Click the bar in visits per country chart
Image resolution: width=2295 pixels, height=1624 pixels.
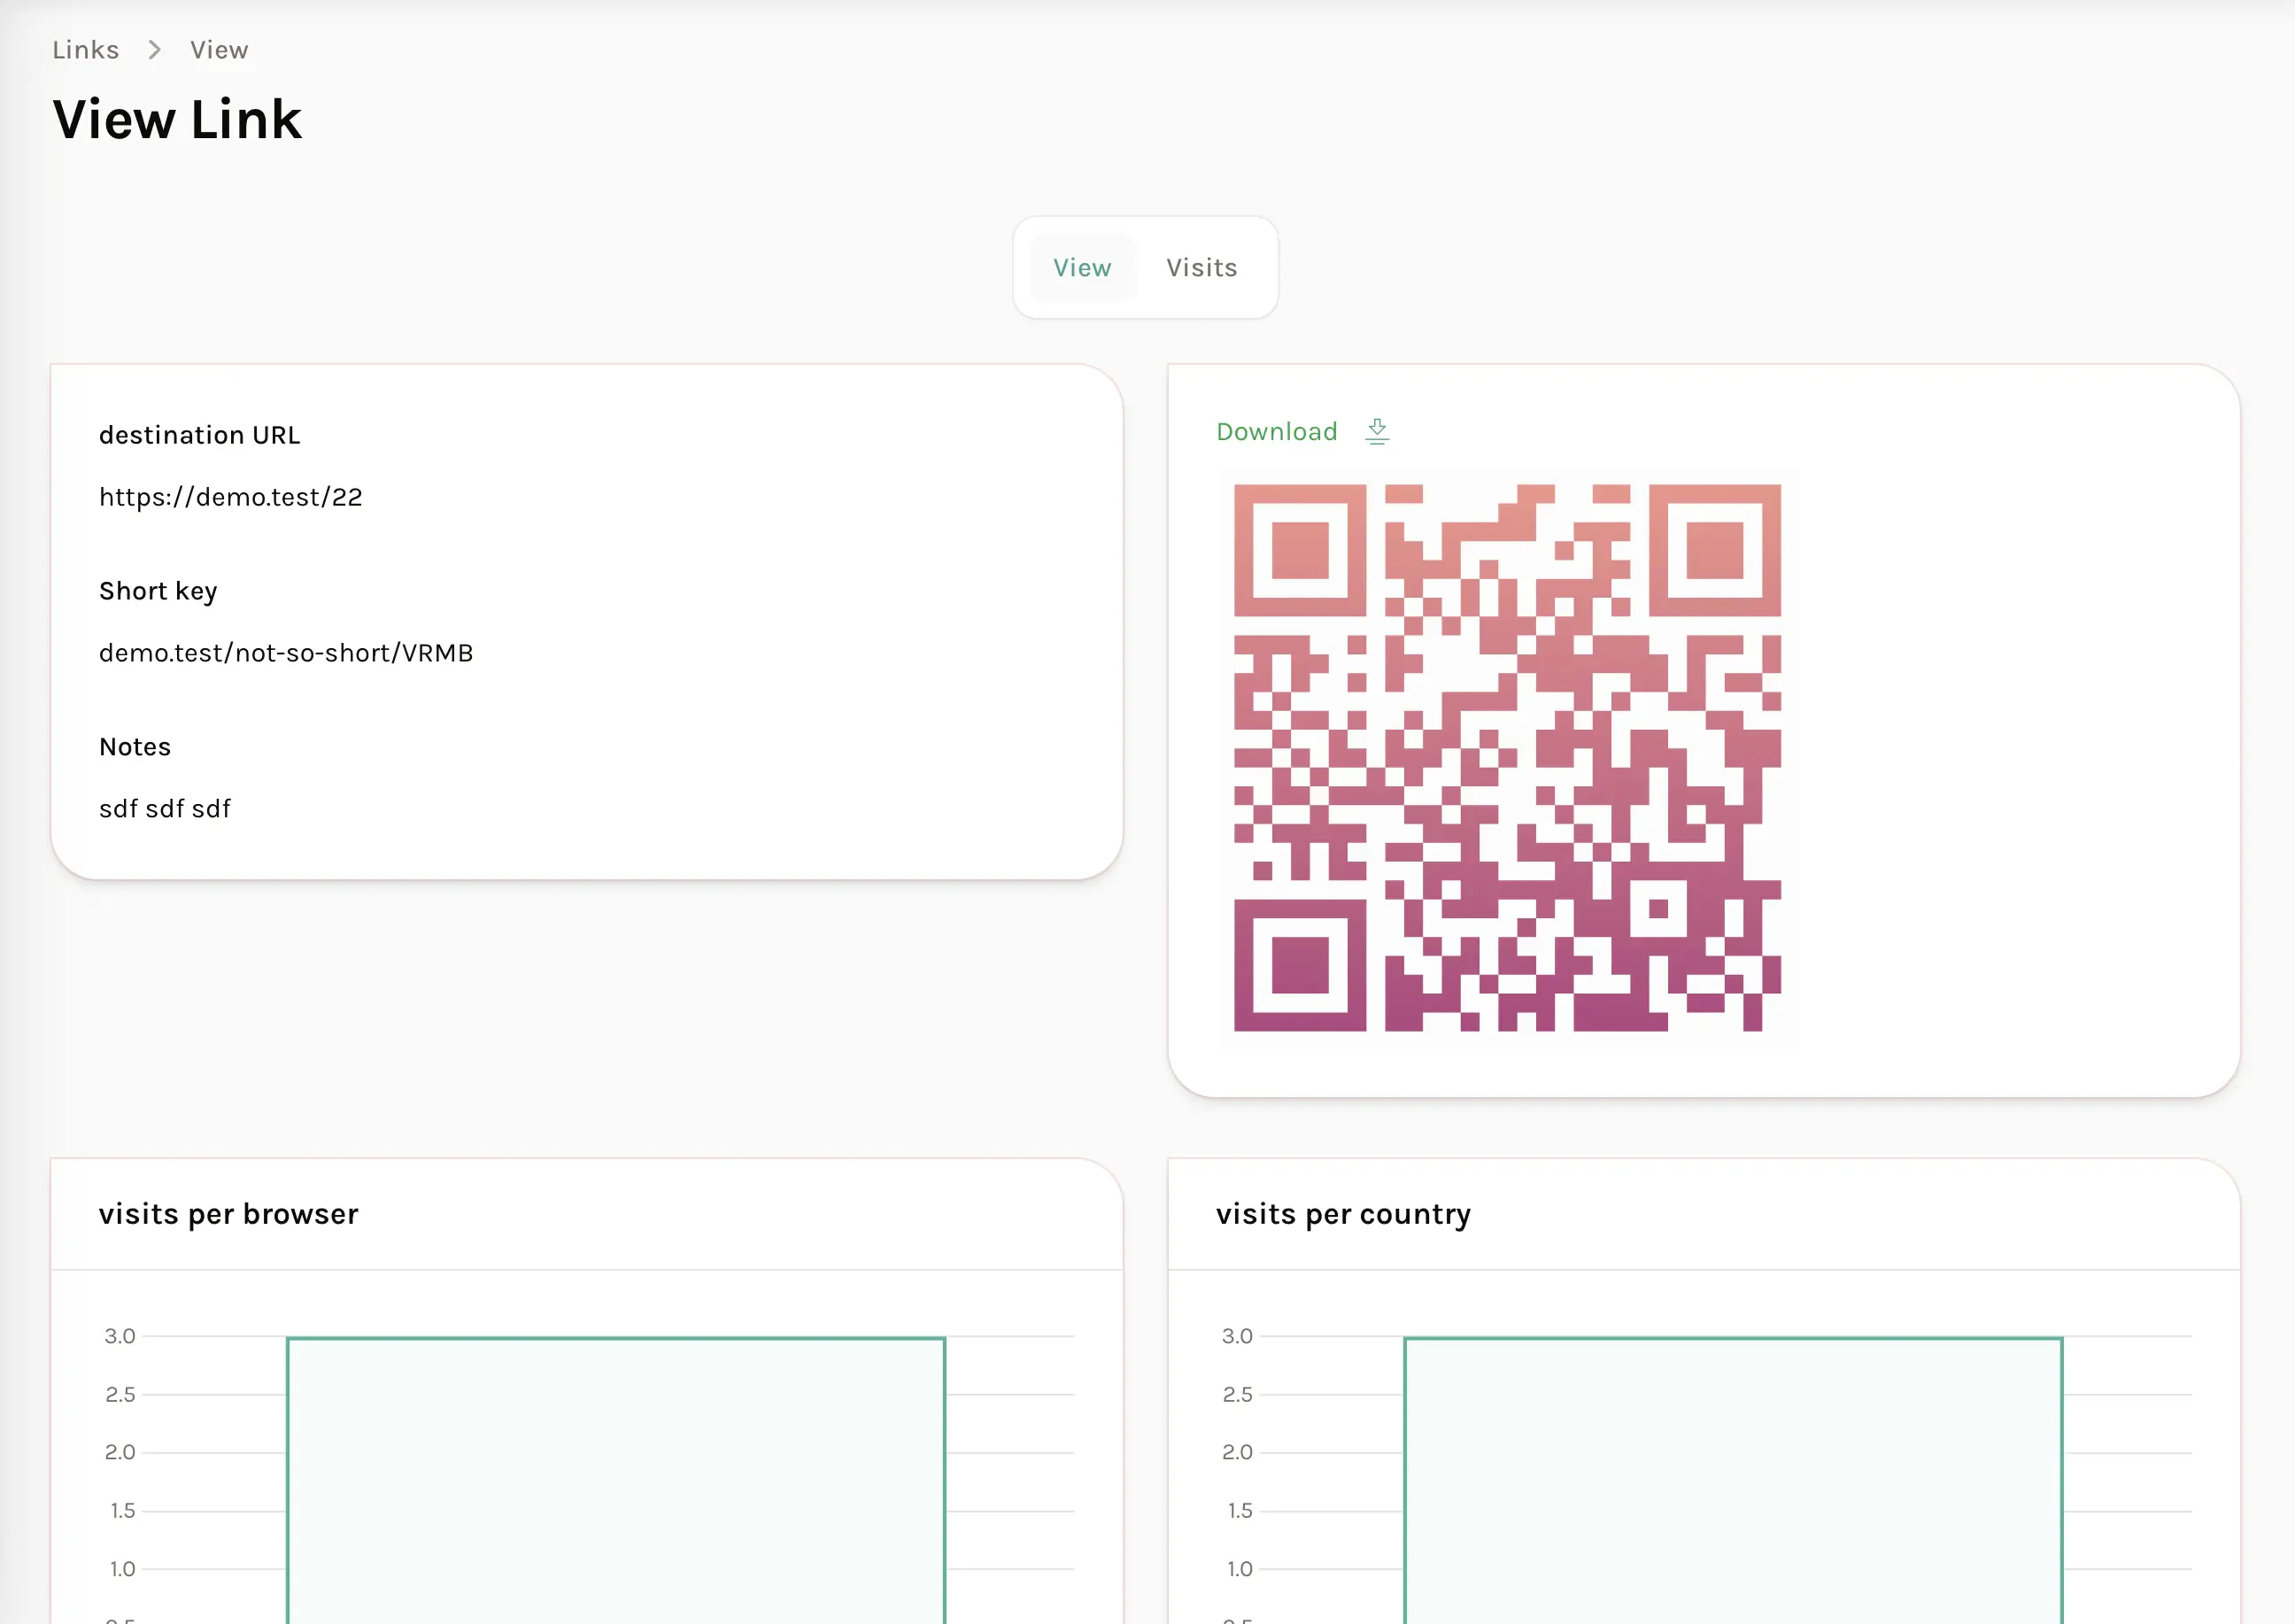(x=1733, y=1480)
